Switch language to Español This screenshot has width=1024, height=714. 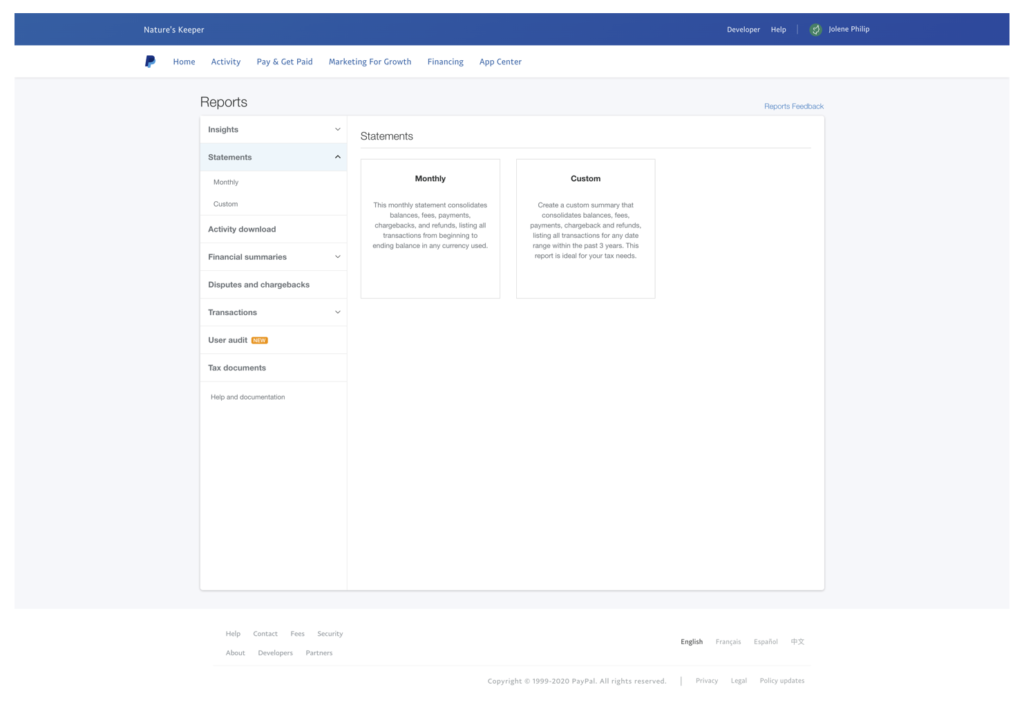coord(765,641)
